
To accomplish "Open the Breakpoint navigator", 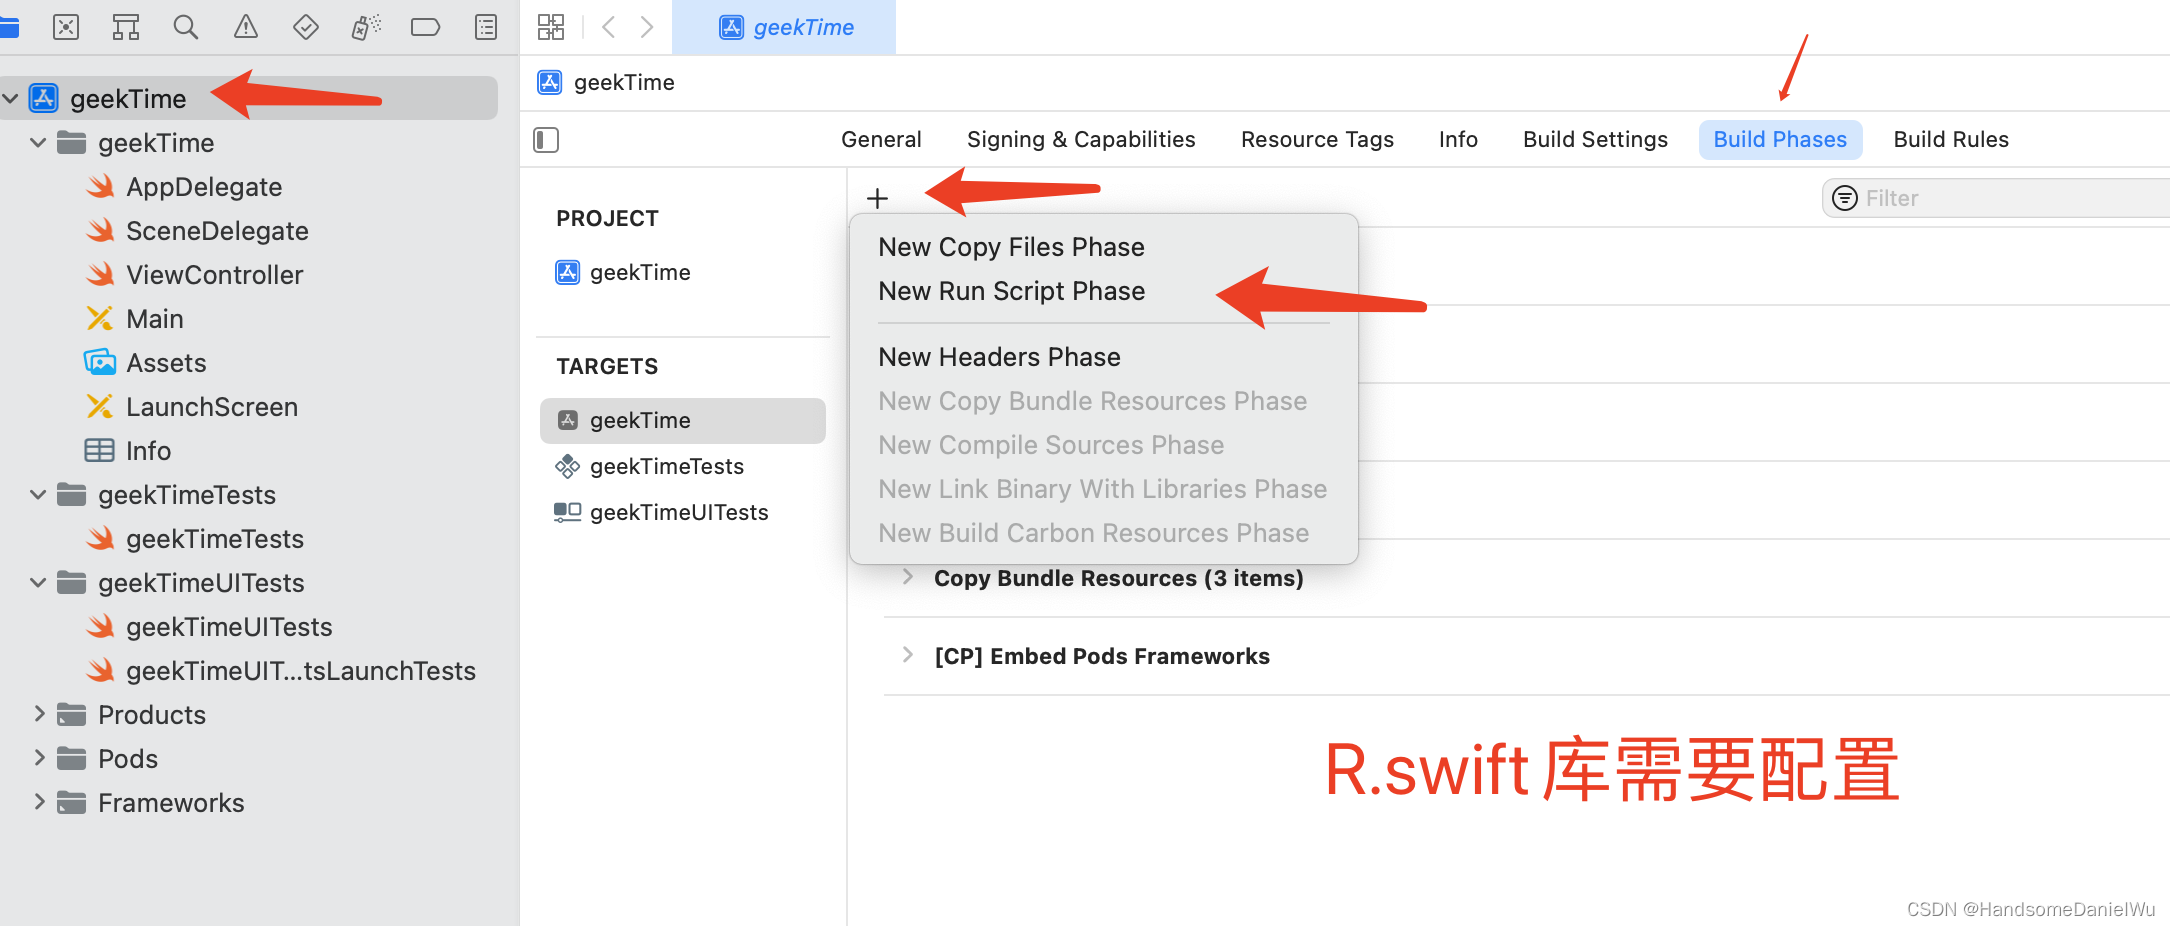I will 425,27.
